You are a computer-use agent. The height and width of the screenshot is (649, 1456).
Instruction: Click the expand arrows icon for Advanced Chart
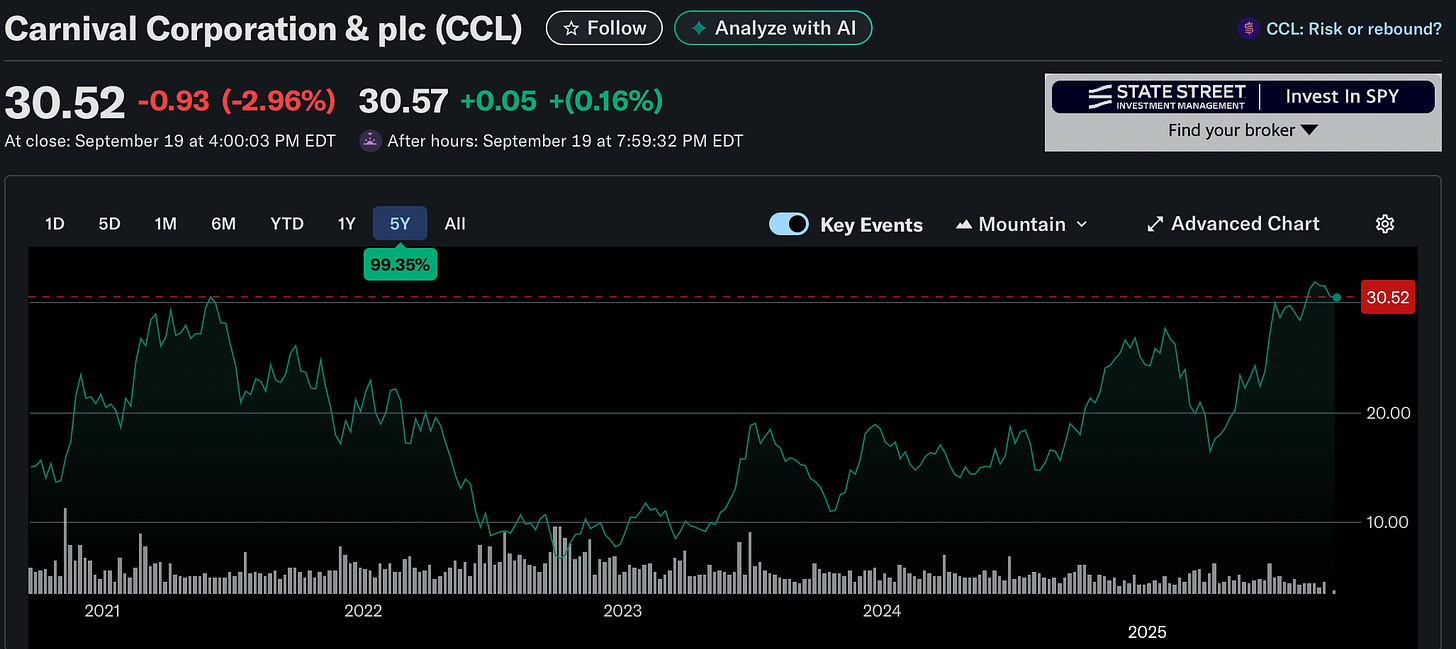pyautogui.click(x=1155, y=224)
